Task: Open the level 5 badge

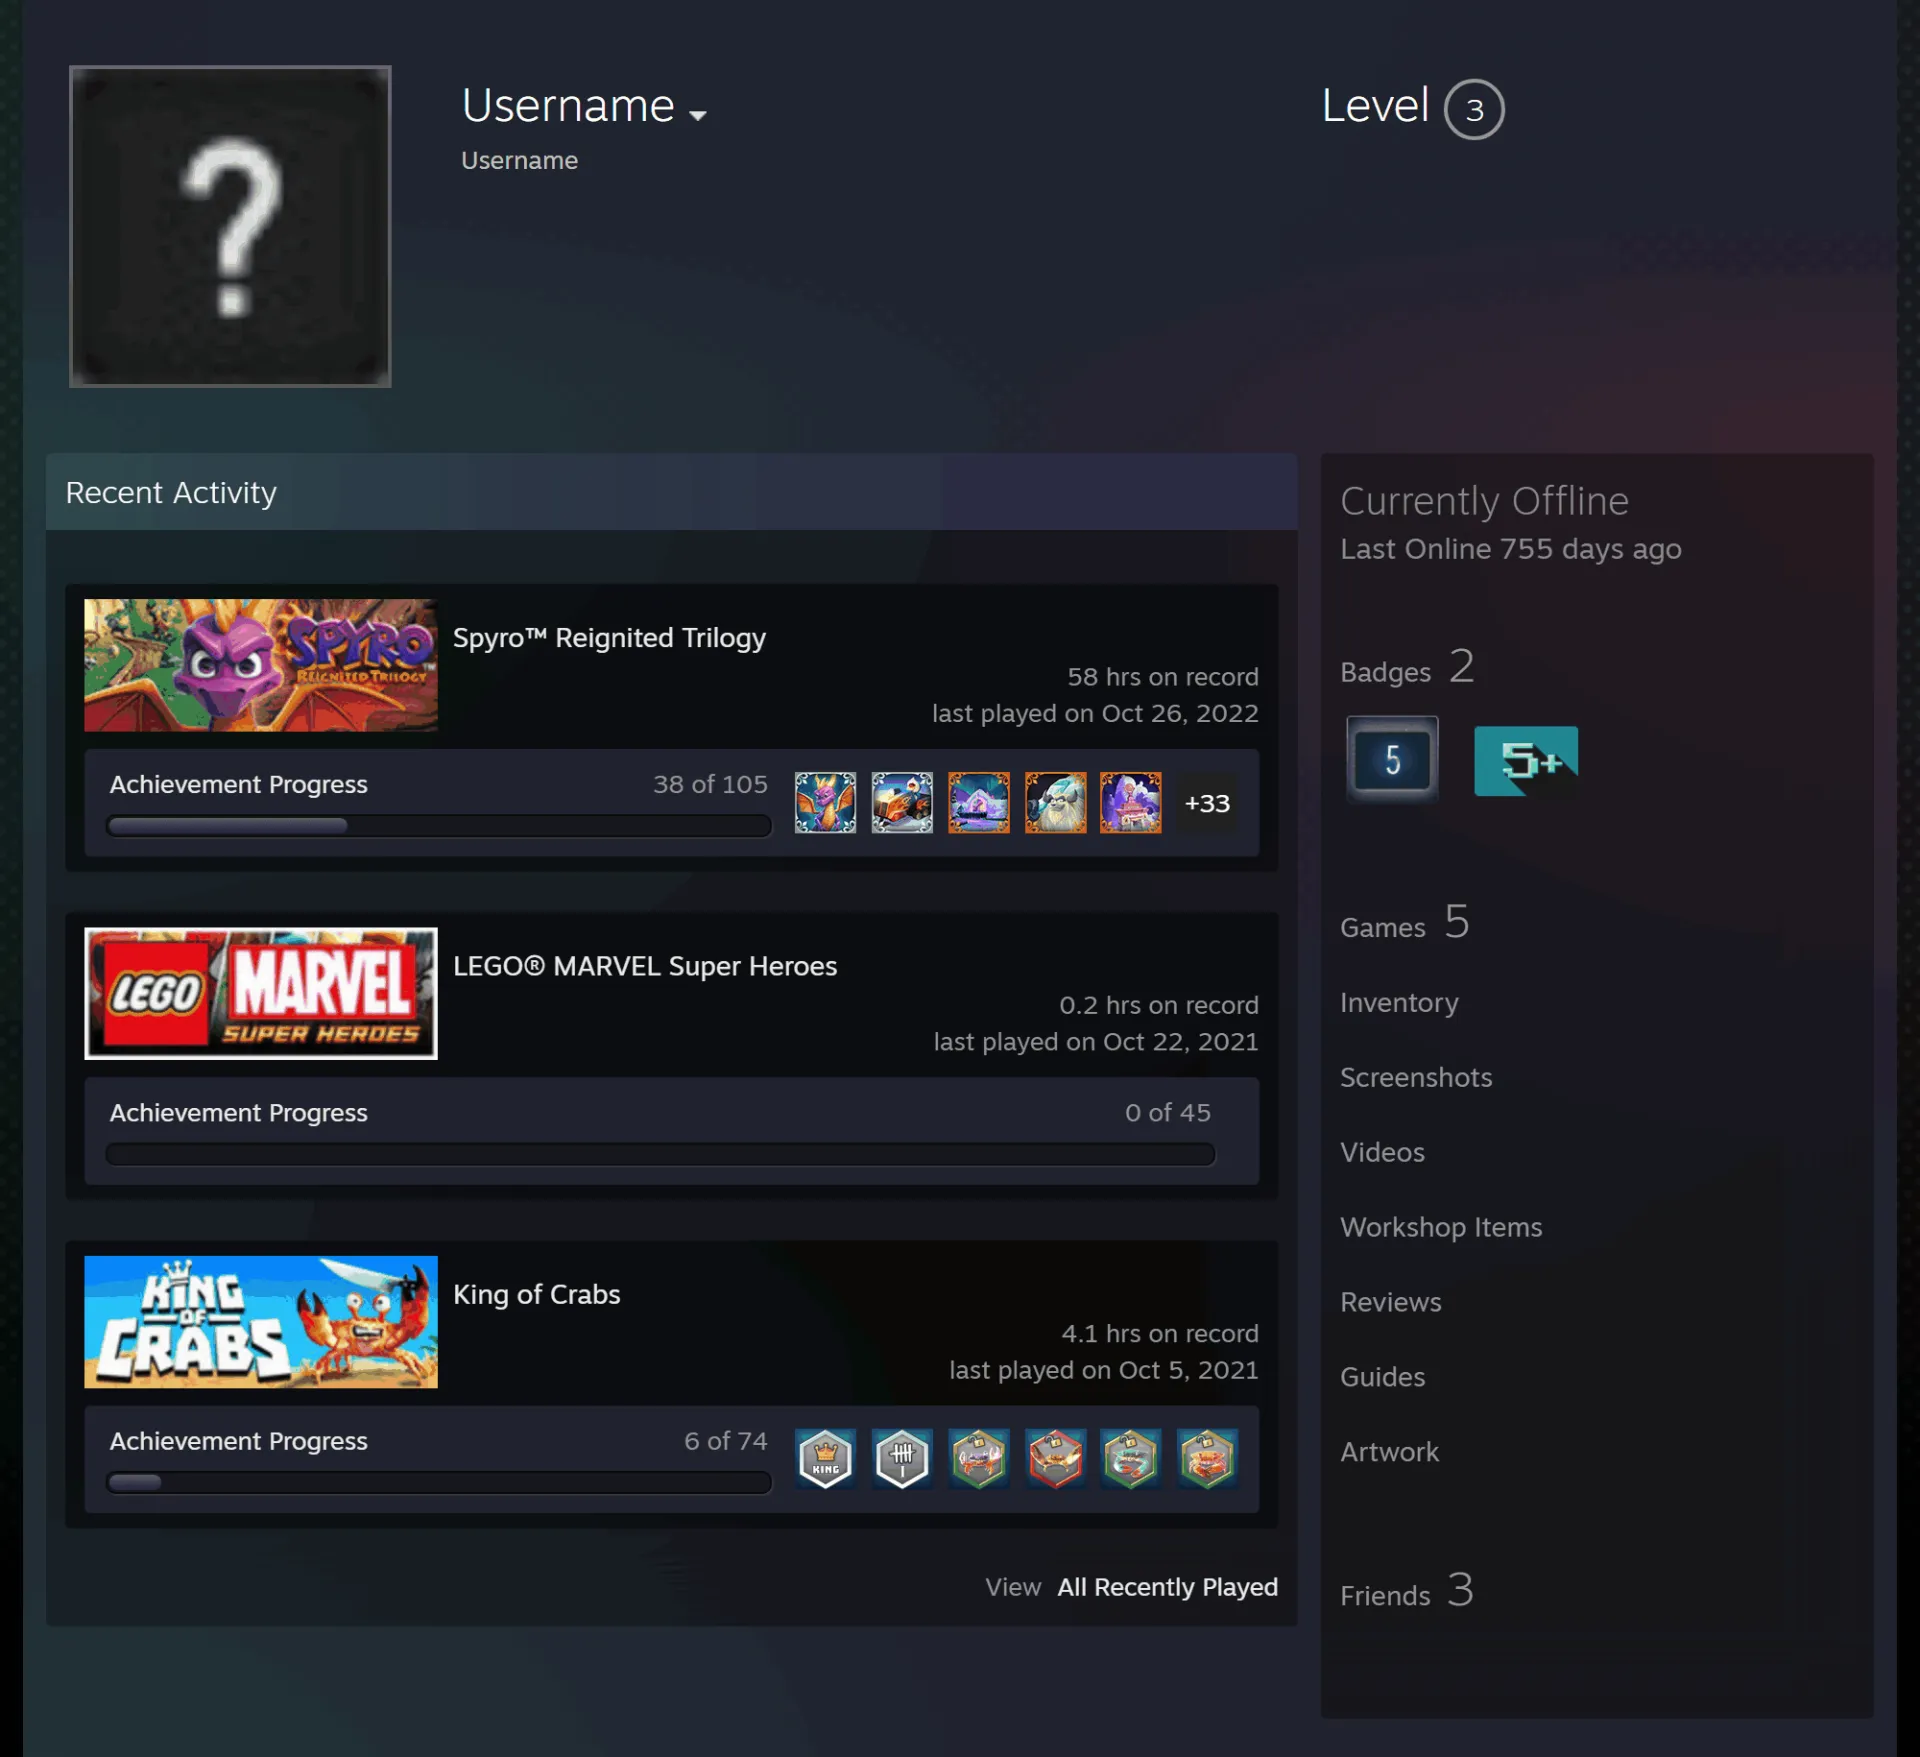Action: coord(1392,760)
